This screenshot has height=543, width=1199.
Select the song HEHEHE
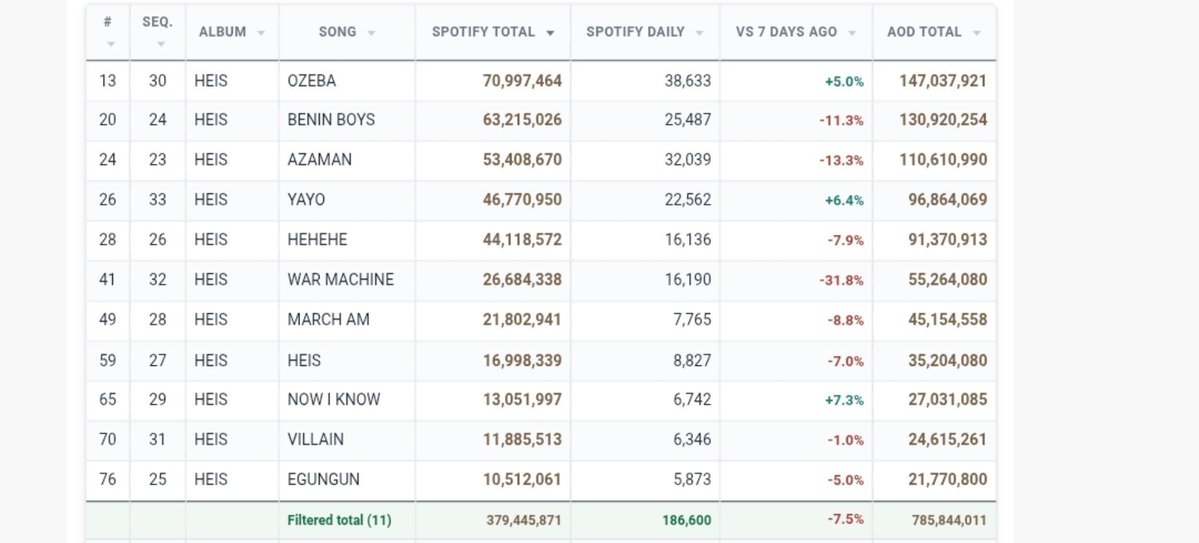317,239
